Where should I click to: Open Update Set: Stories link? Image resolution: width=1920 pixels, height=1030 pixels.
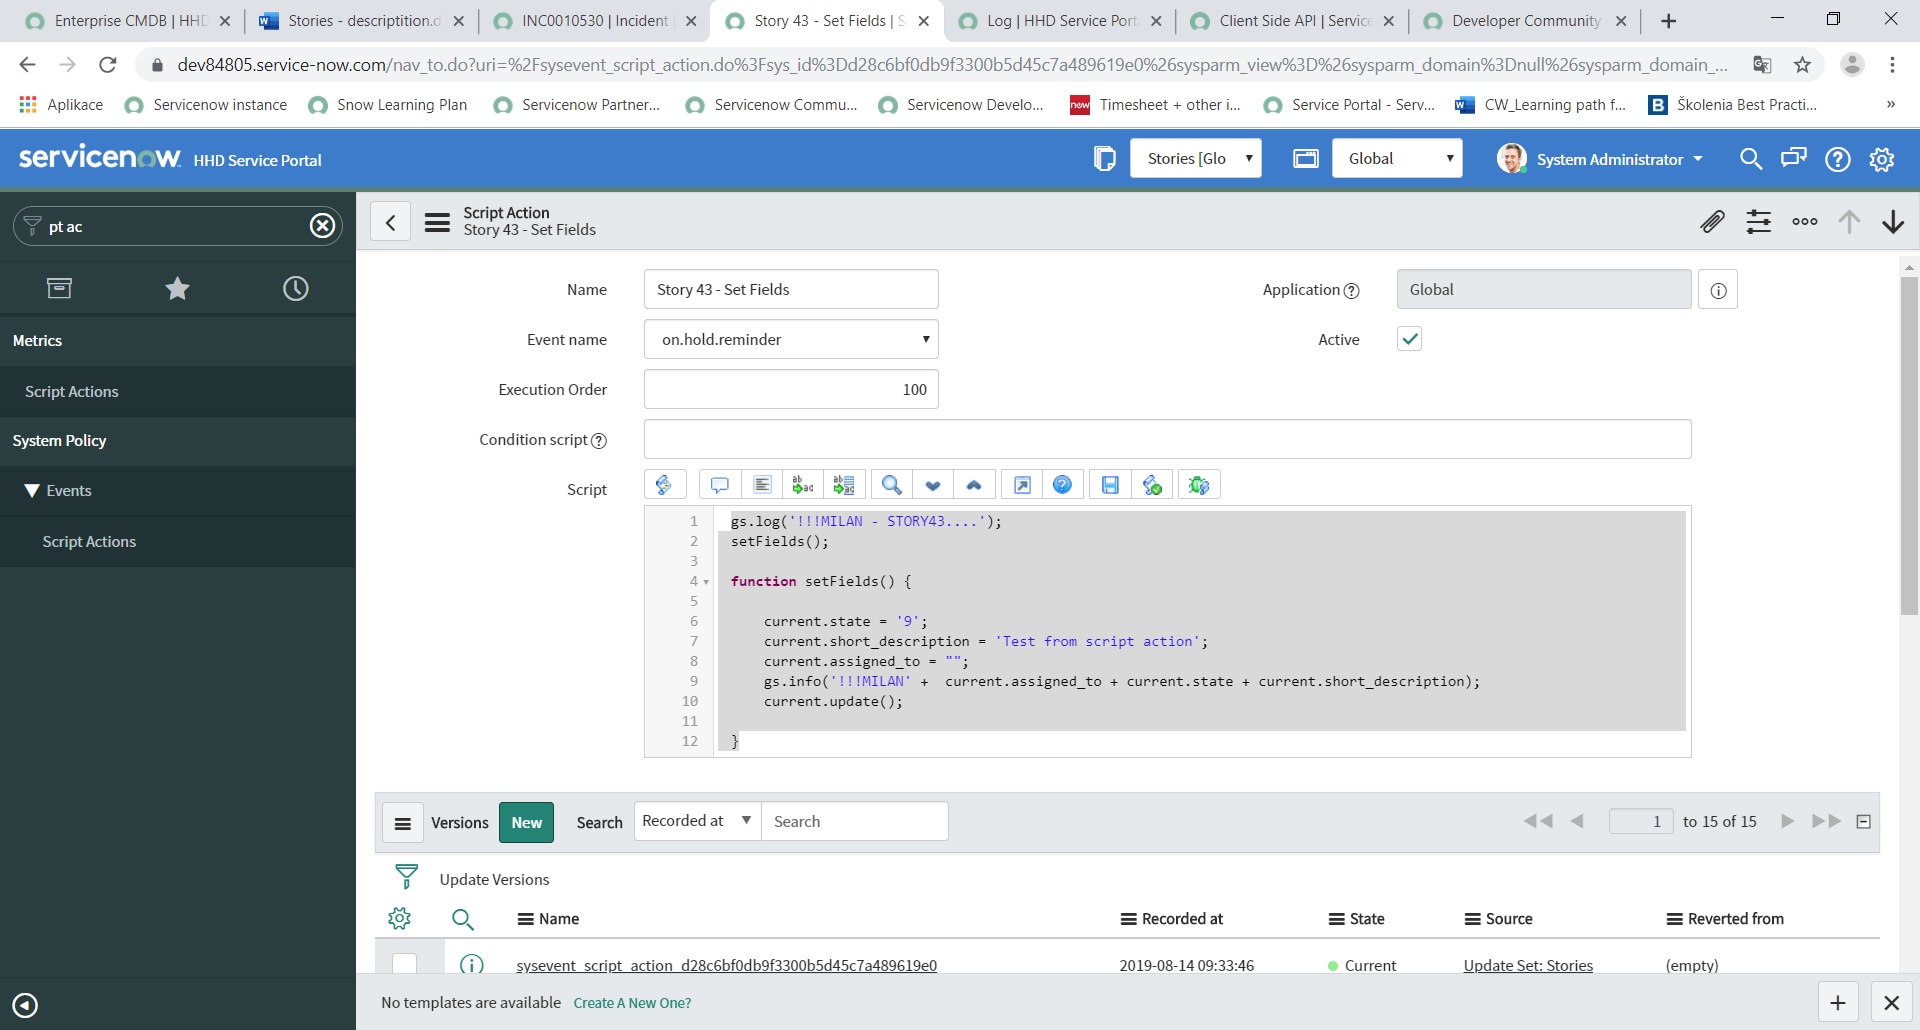coord(1528,965)
